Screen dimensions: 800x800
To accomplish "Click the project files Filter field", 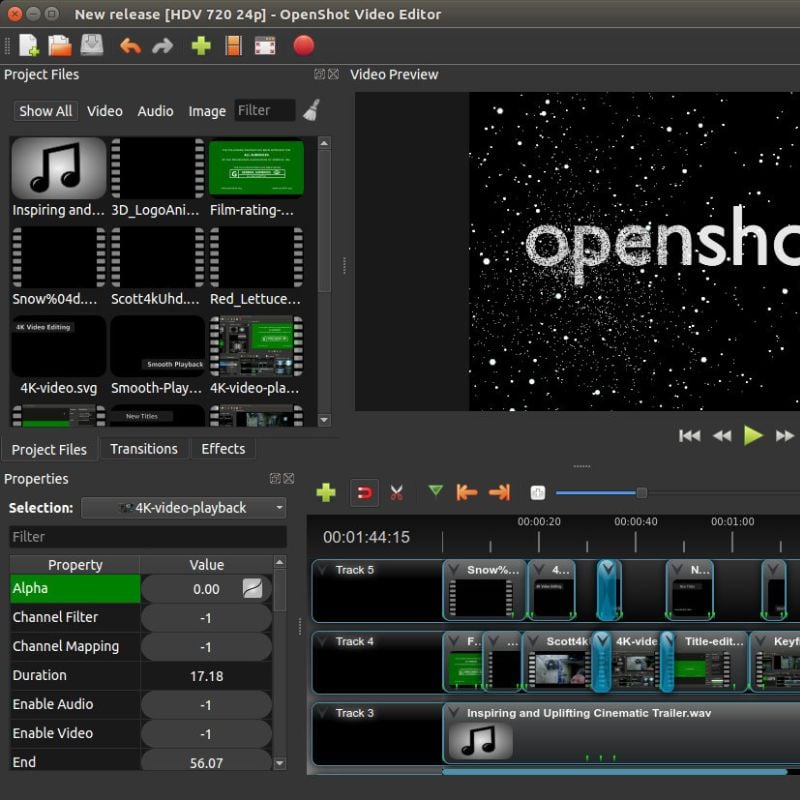I will [x=265, y=110].
